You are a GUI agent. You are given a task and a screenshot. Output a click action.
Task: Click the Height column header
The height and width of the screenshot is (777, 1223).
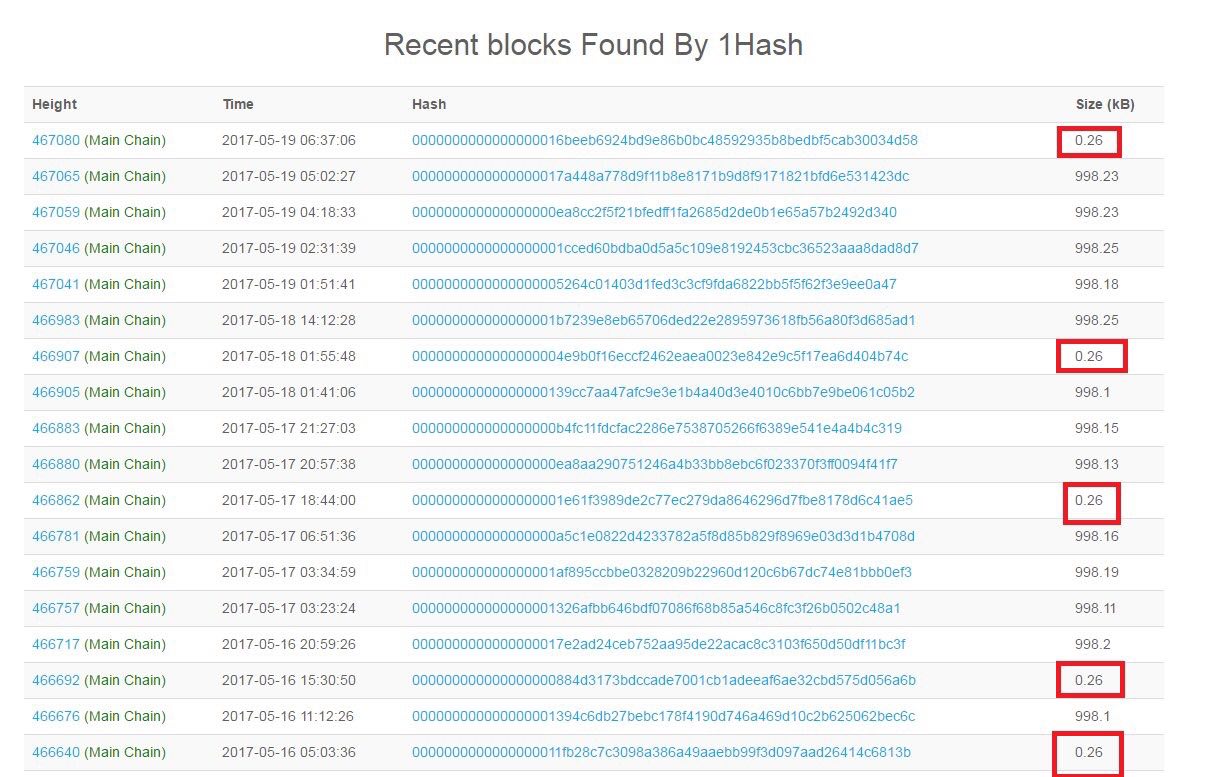(54, 104)
